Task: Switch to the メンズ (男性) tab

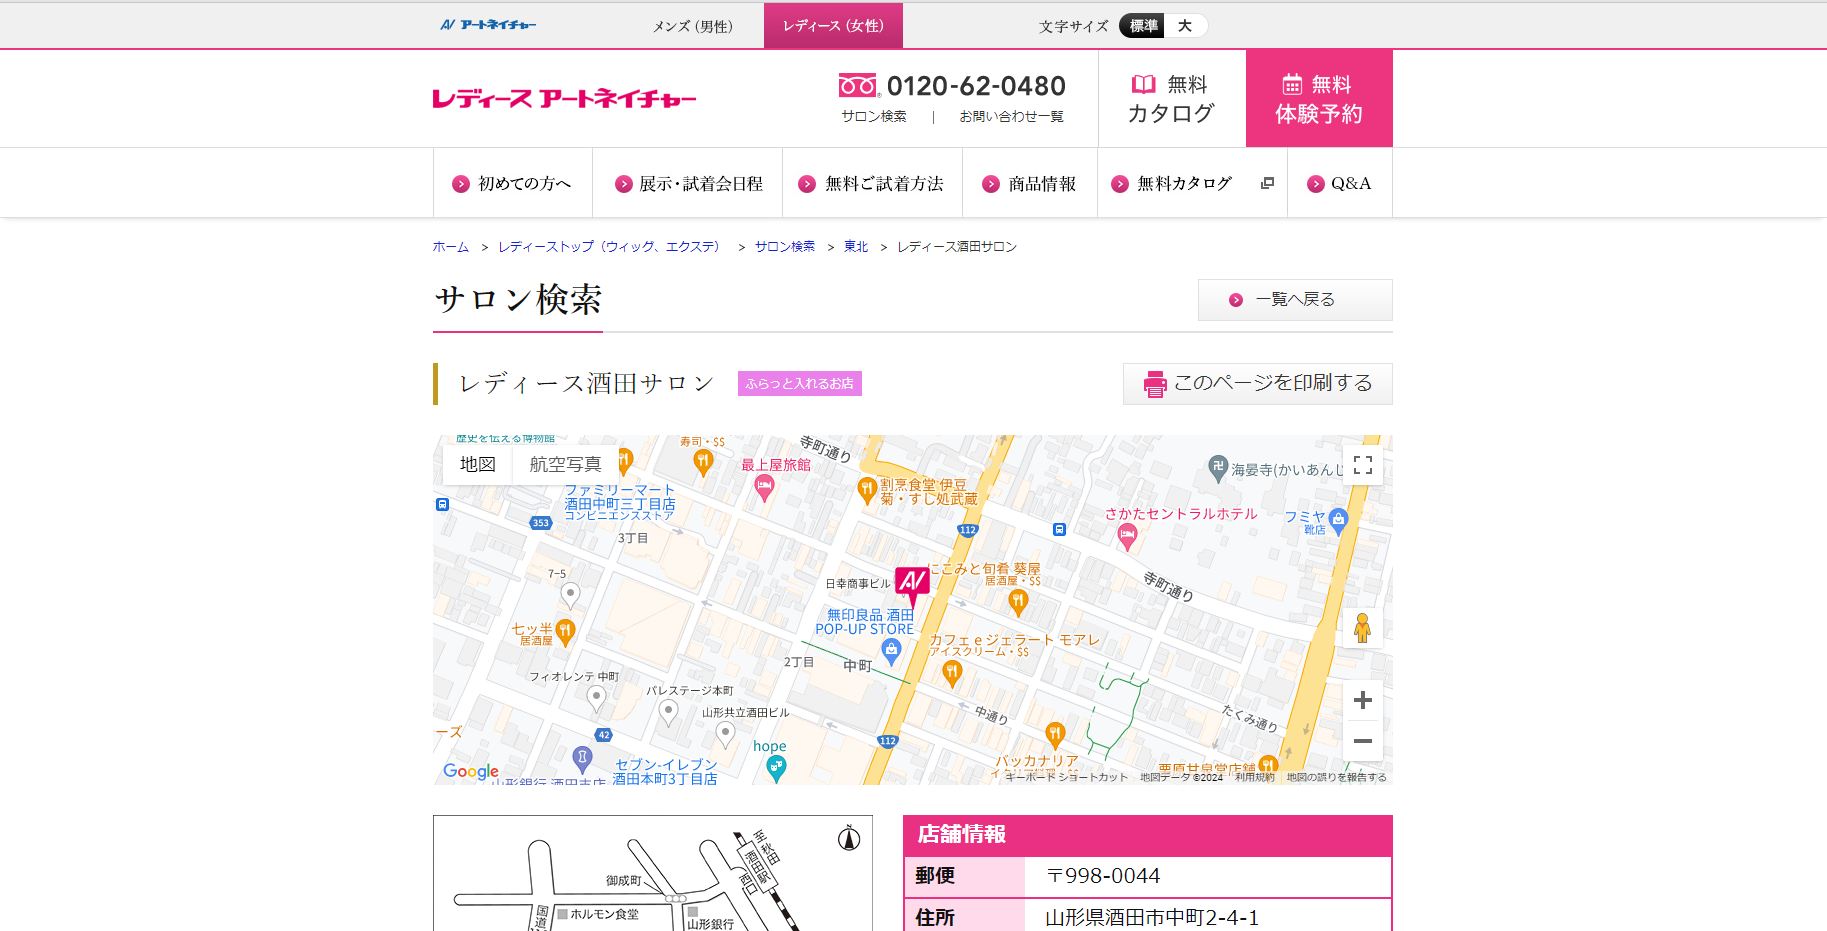Action: tap(693, 26)
